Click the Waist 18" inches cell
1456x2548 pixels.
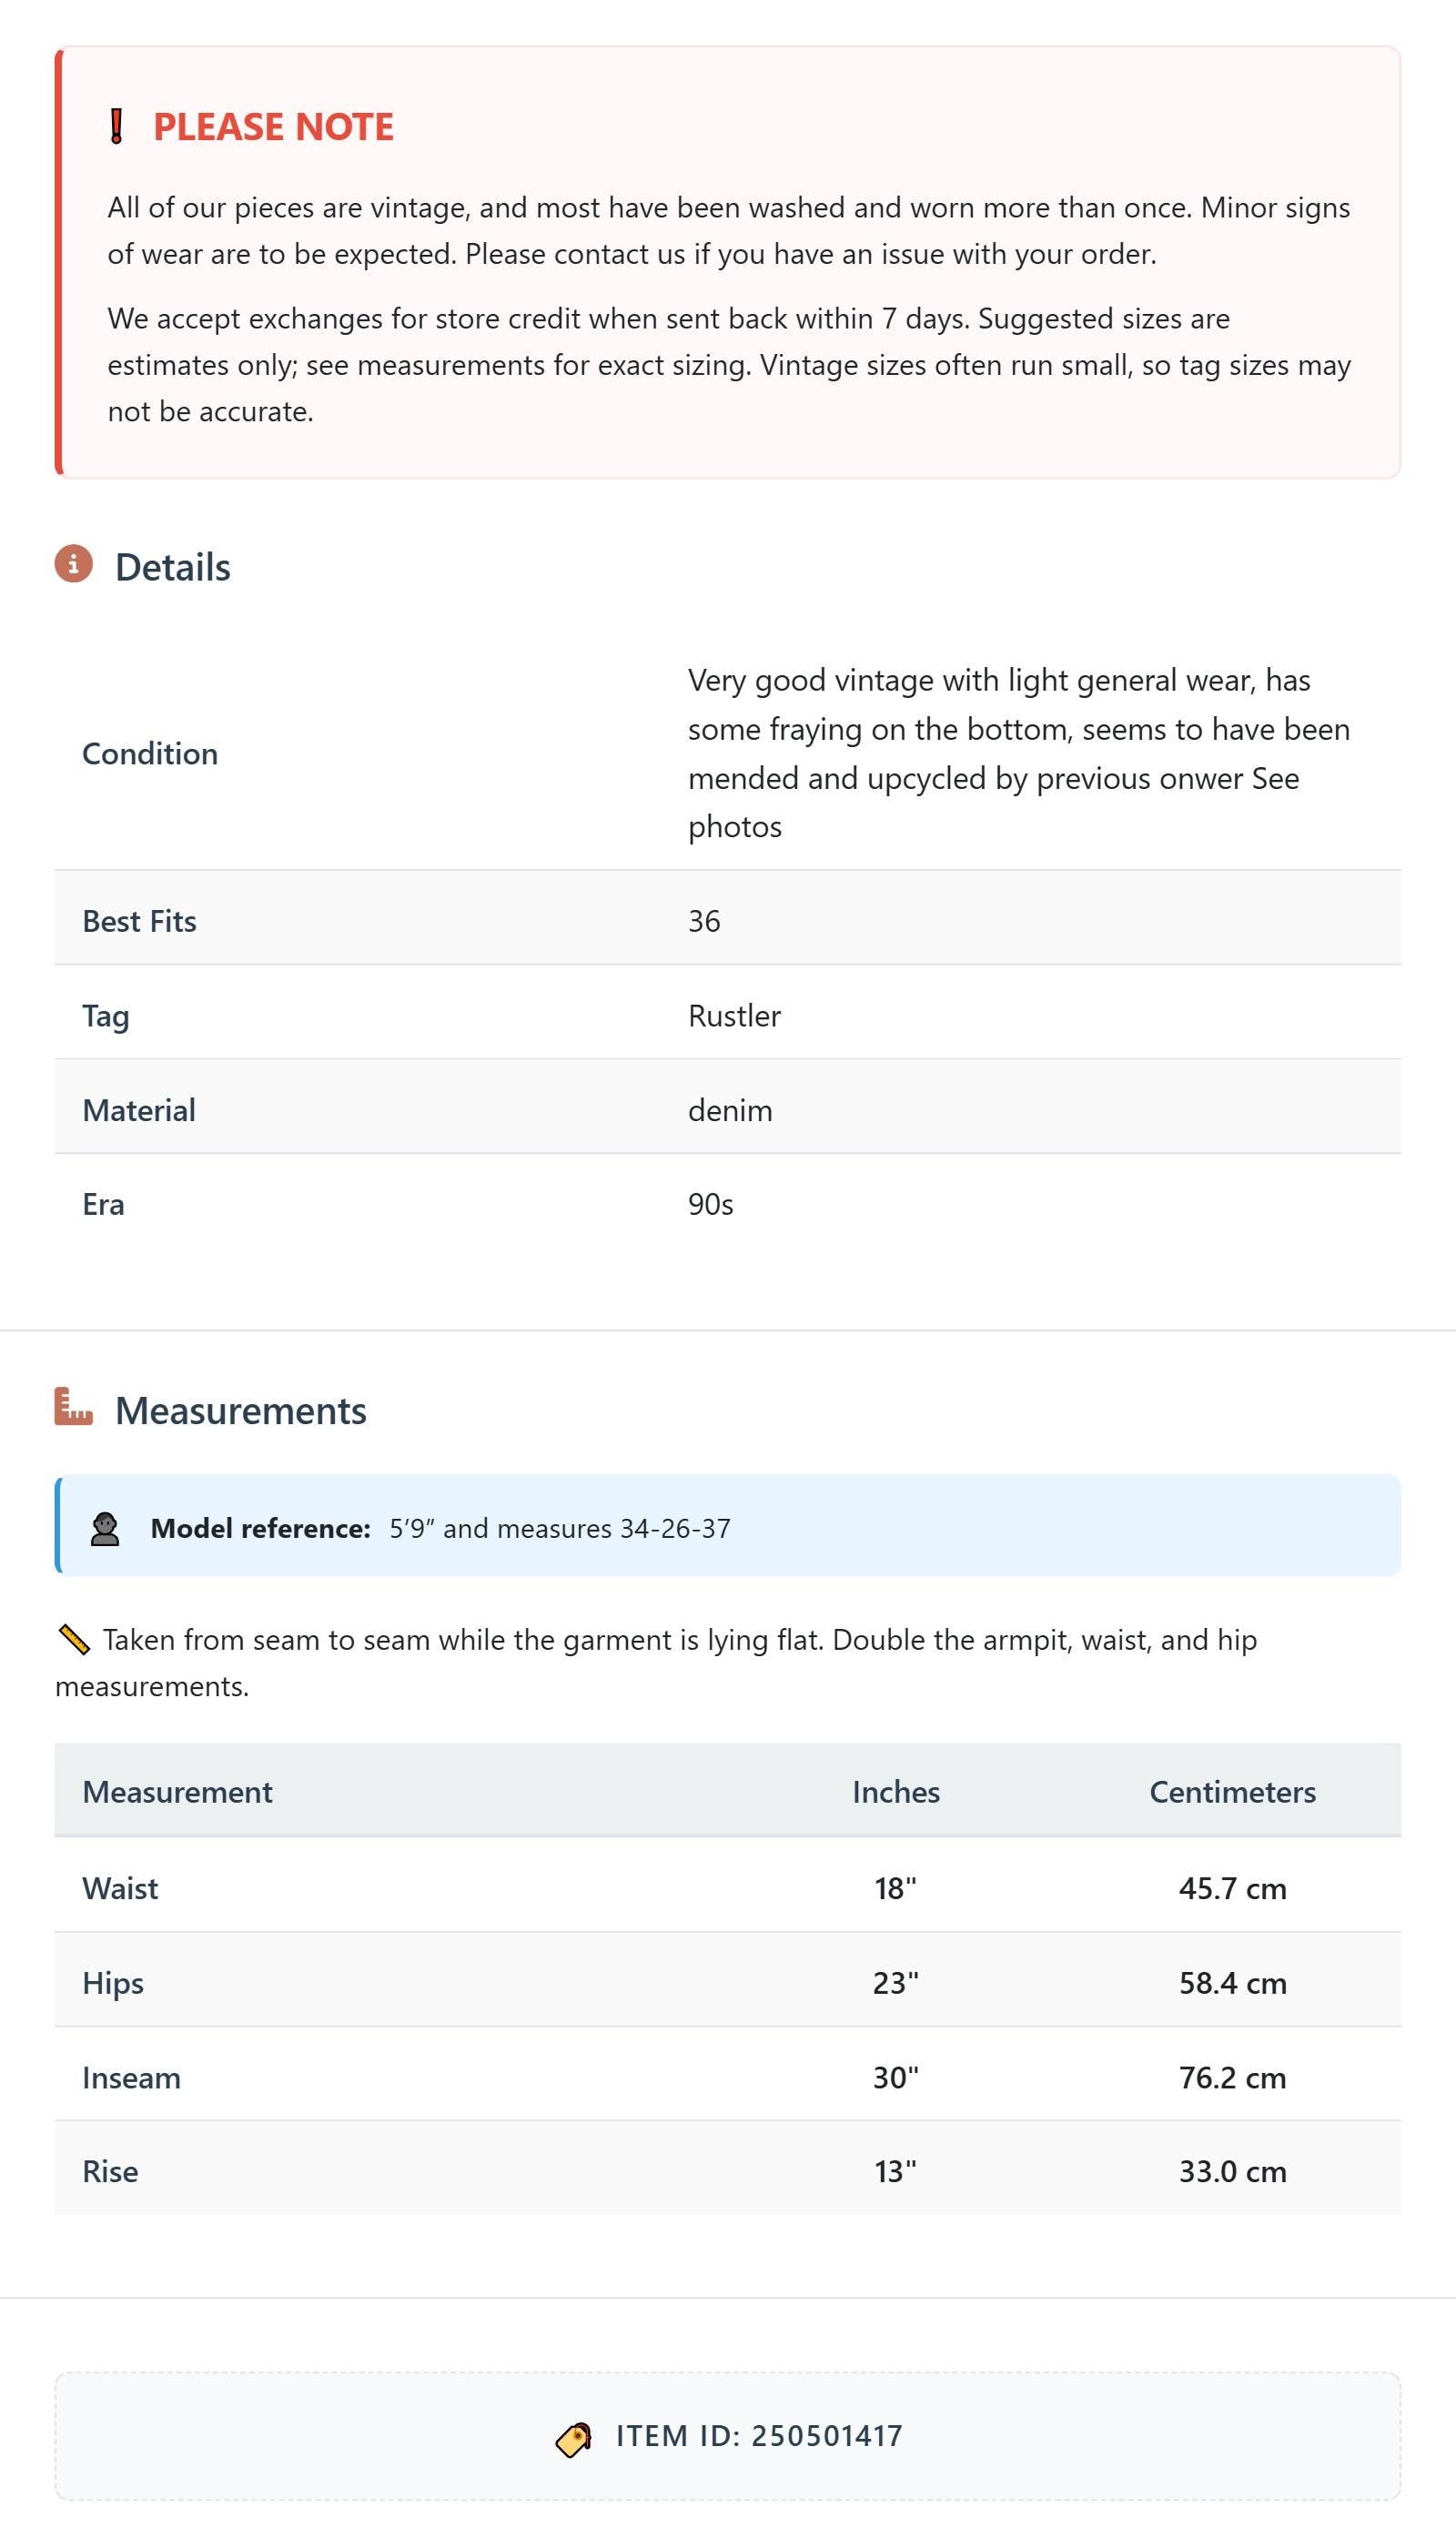point(896,1888)
